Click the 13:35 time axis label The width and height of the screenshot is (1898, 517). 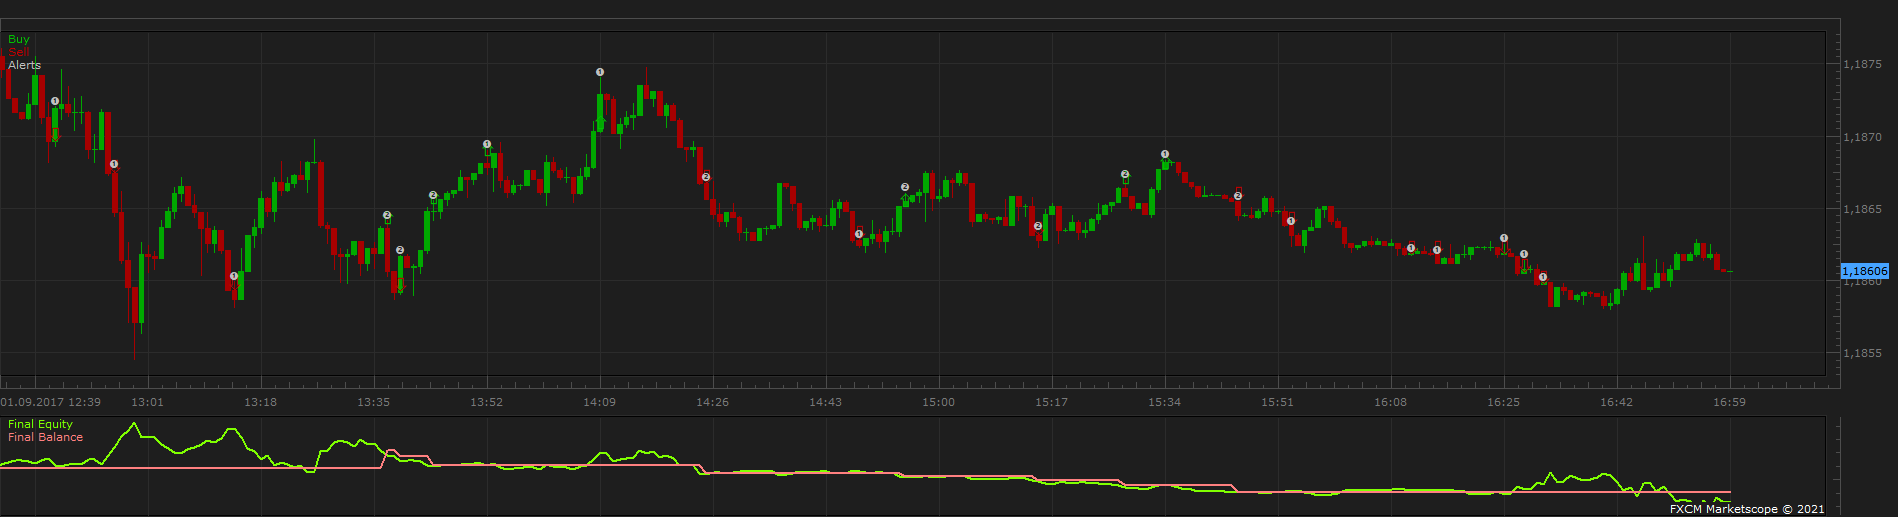(x=373, y=402)
